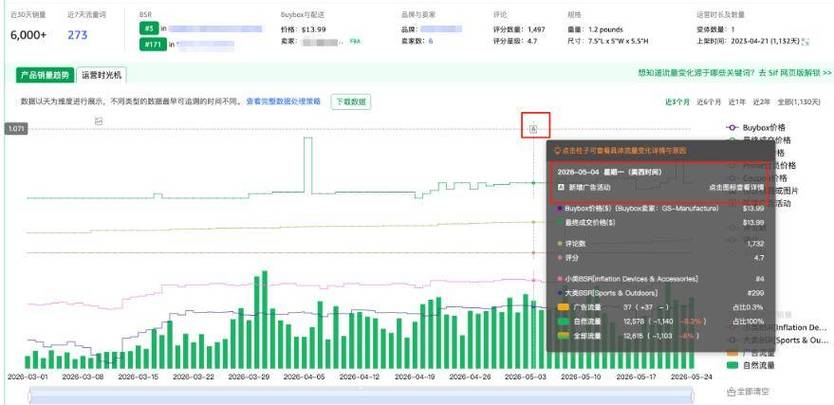
Task: Click the date range slider bar below chart
Action: (361, 396)
